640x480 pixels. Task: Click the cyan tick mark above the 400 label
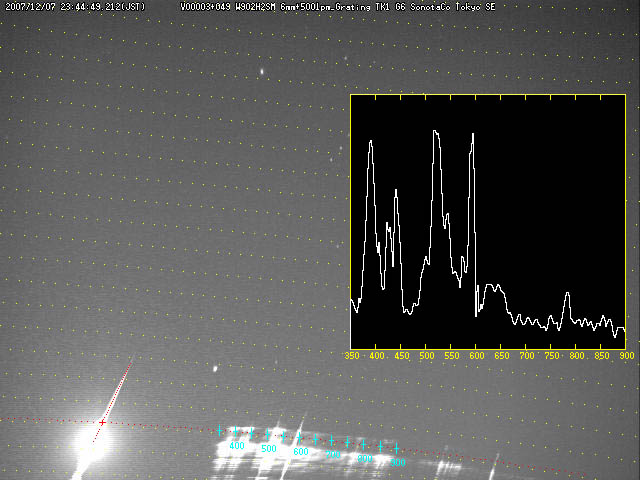click(x=220, y=431)
